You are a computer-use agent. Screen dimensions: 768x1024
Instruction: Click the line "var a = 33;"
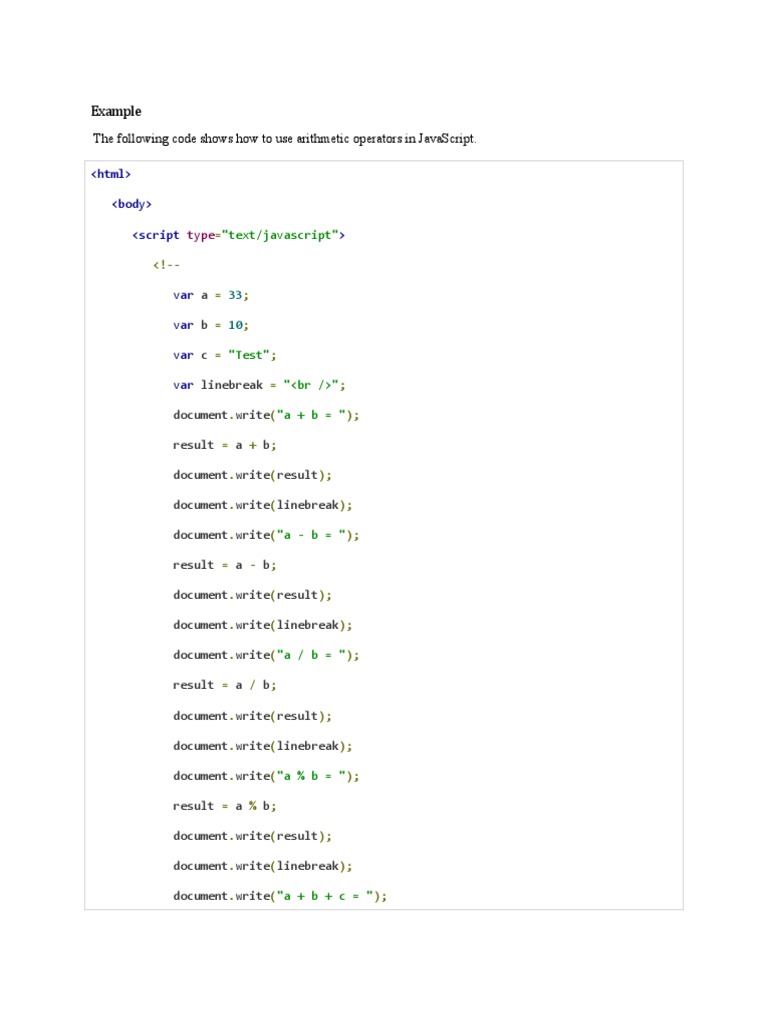[211, 295]
